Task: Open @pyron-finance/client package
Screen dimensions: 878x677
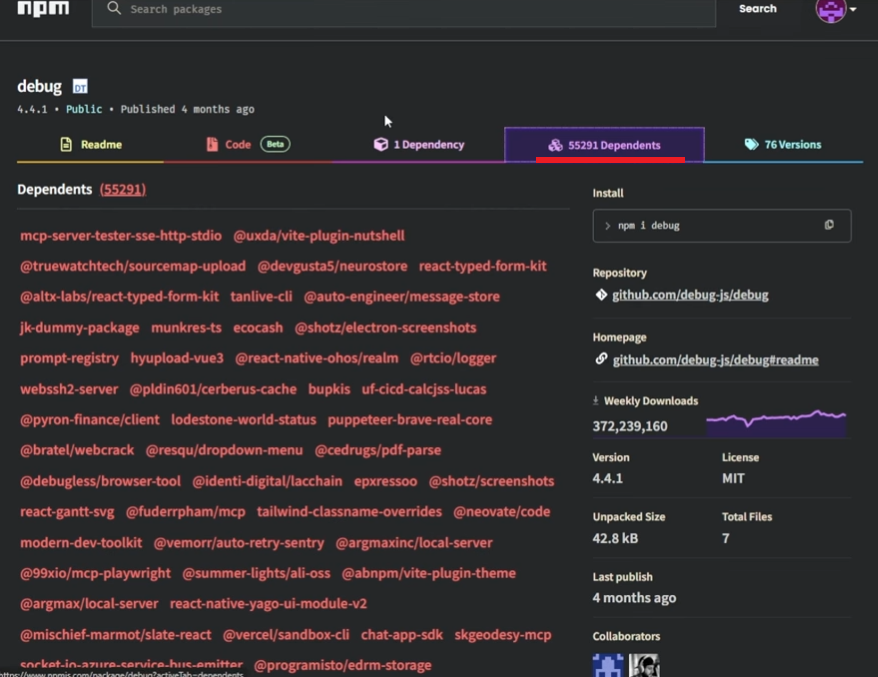Action: point(90,420)
